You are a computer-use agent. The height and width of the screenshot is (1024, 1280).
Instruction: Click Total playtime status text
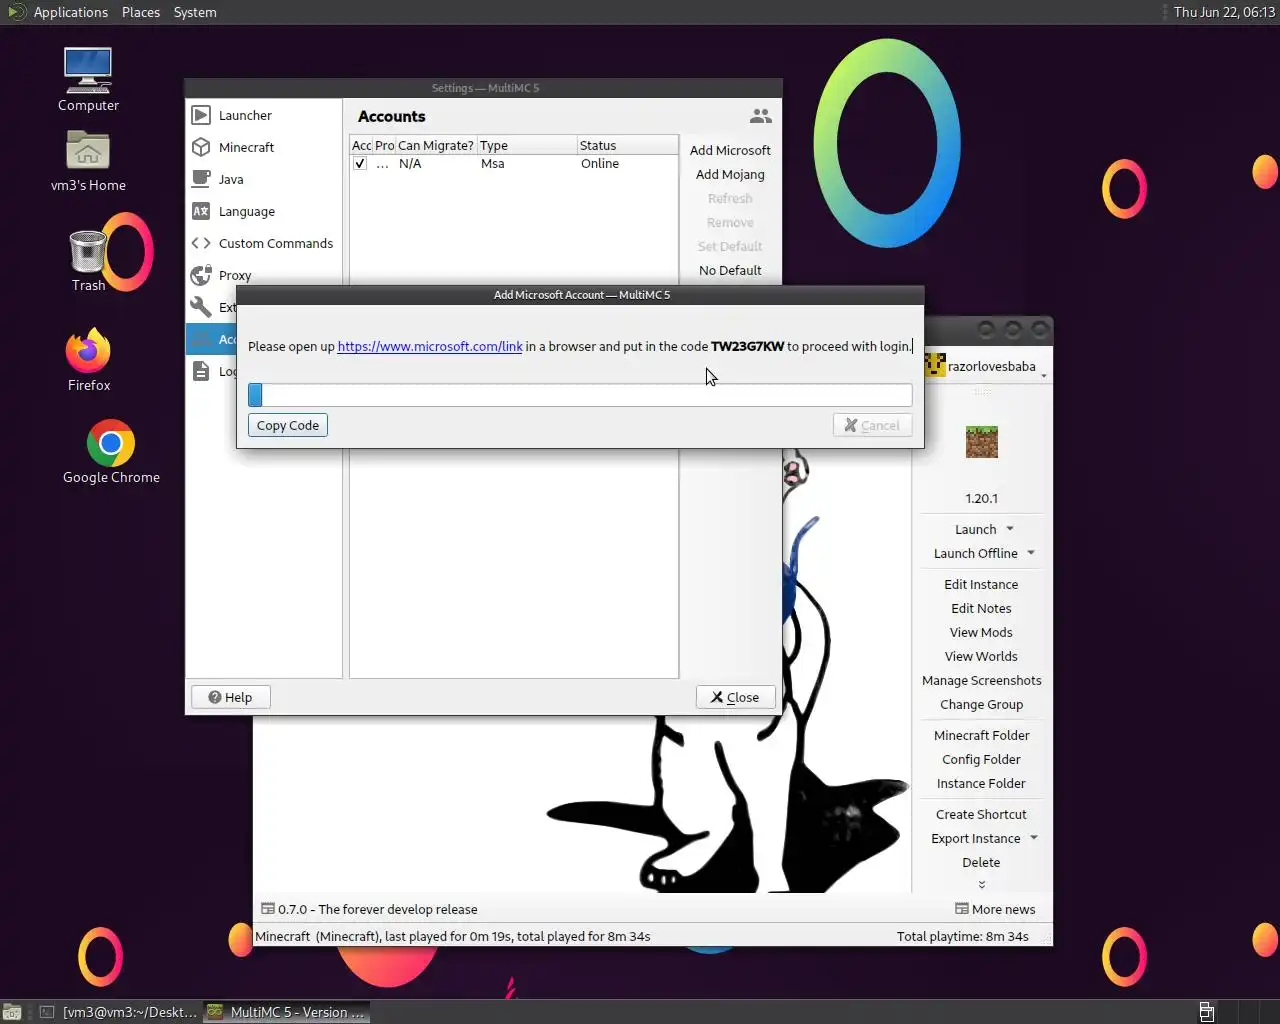pos(962,936)
